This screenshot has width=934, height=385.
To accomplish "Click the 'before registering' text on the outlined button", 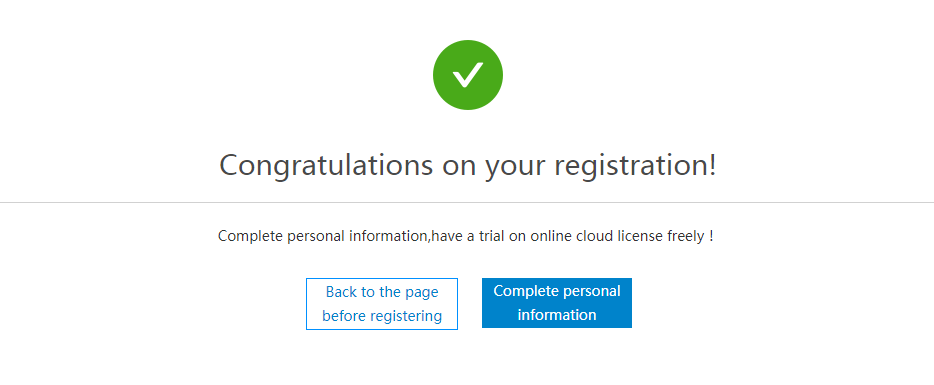I will pos(382,316).
